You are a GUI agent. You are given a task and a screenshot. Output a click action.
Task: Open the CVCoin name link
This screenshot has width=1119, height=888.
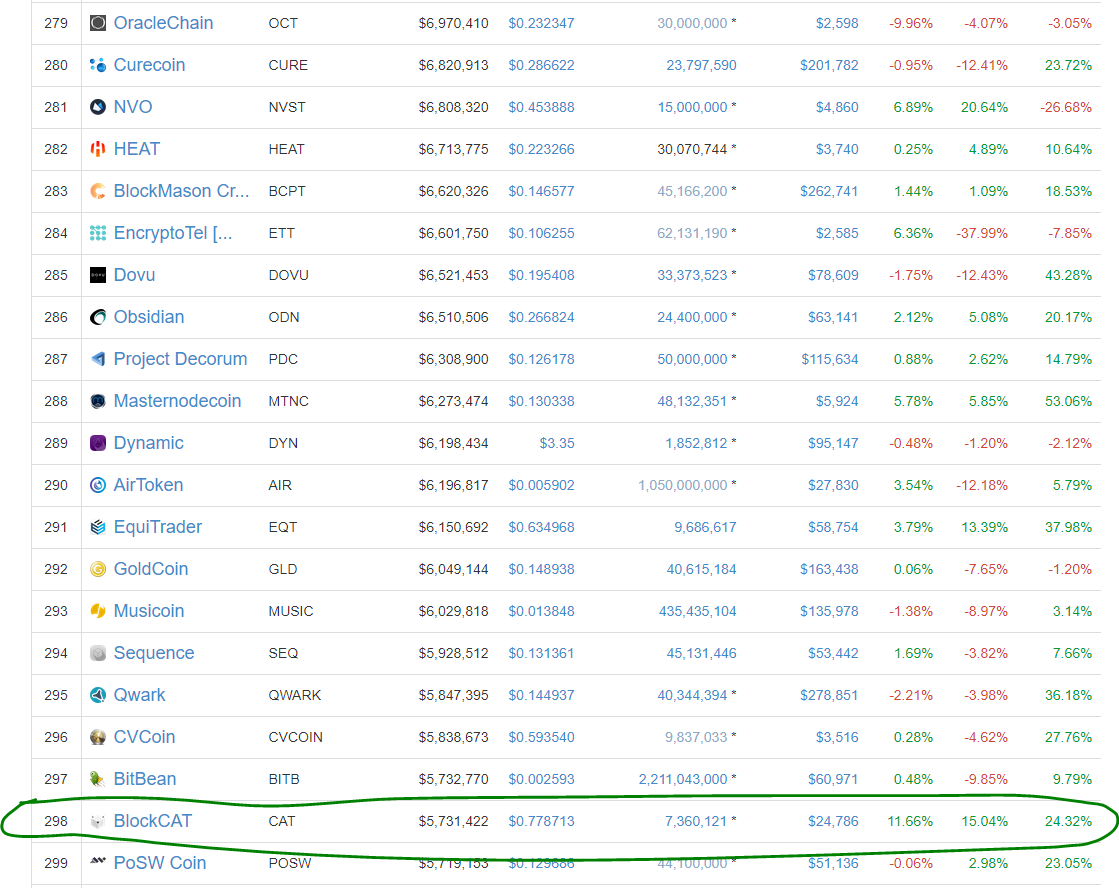coord(144,737)
